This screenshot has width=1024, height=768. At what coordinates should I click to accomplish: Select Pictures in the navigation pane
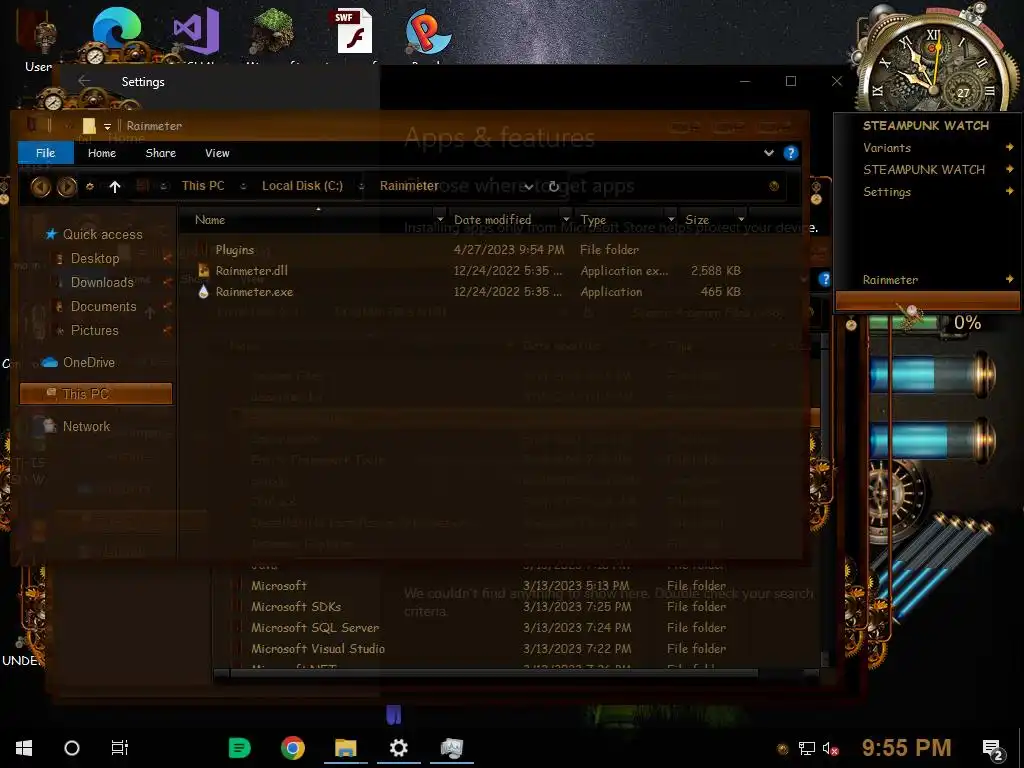pyautogui.click(x=95, y=330)
